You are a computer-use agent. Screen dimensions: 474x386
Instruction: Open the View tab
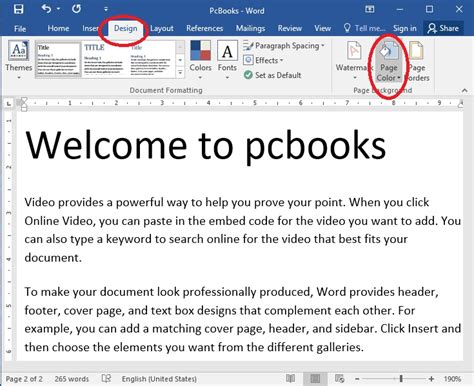pos(322,28)
